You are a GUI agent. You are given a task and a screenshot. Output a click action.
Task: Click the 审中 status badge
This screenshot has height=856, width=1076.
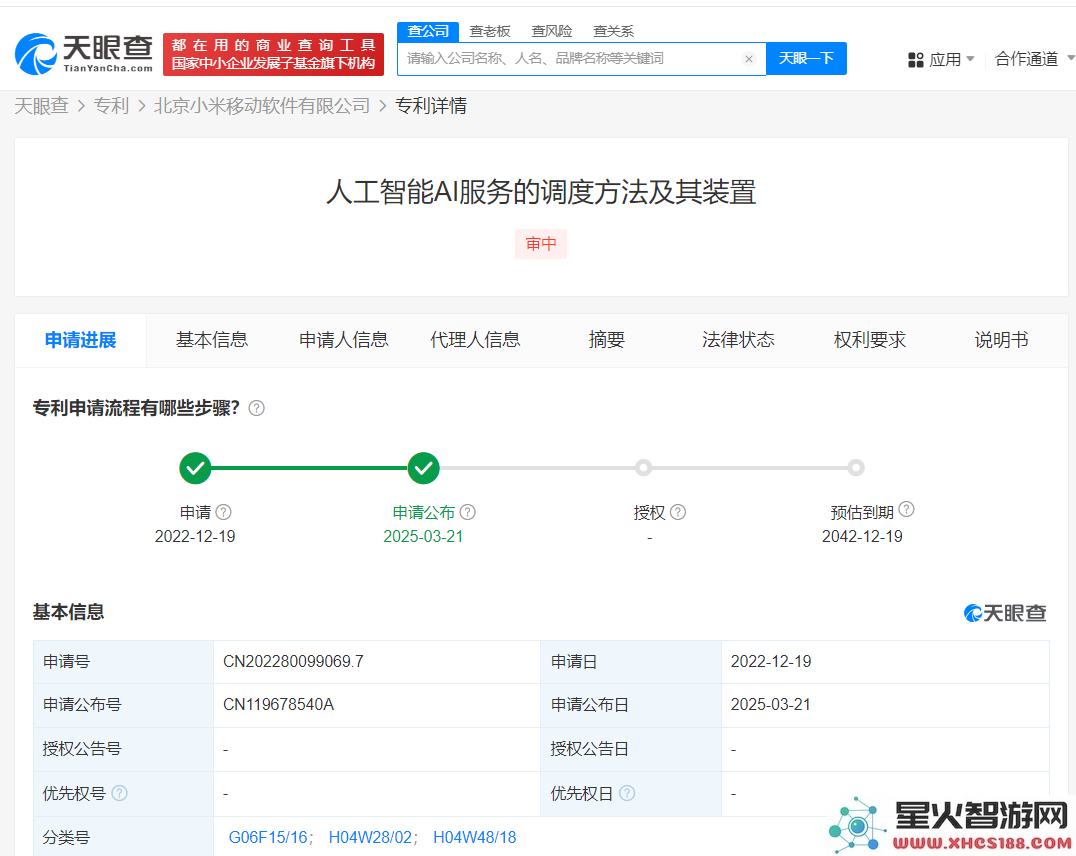click(541, 244)
